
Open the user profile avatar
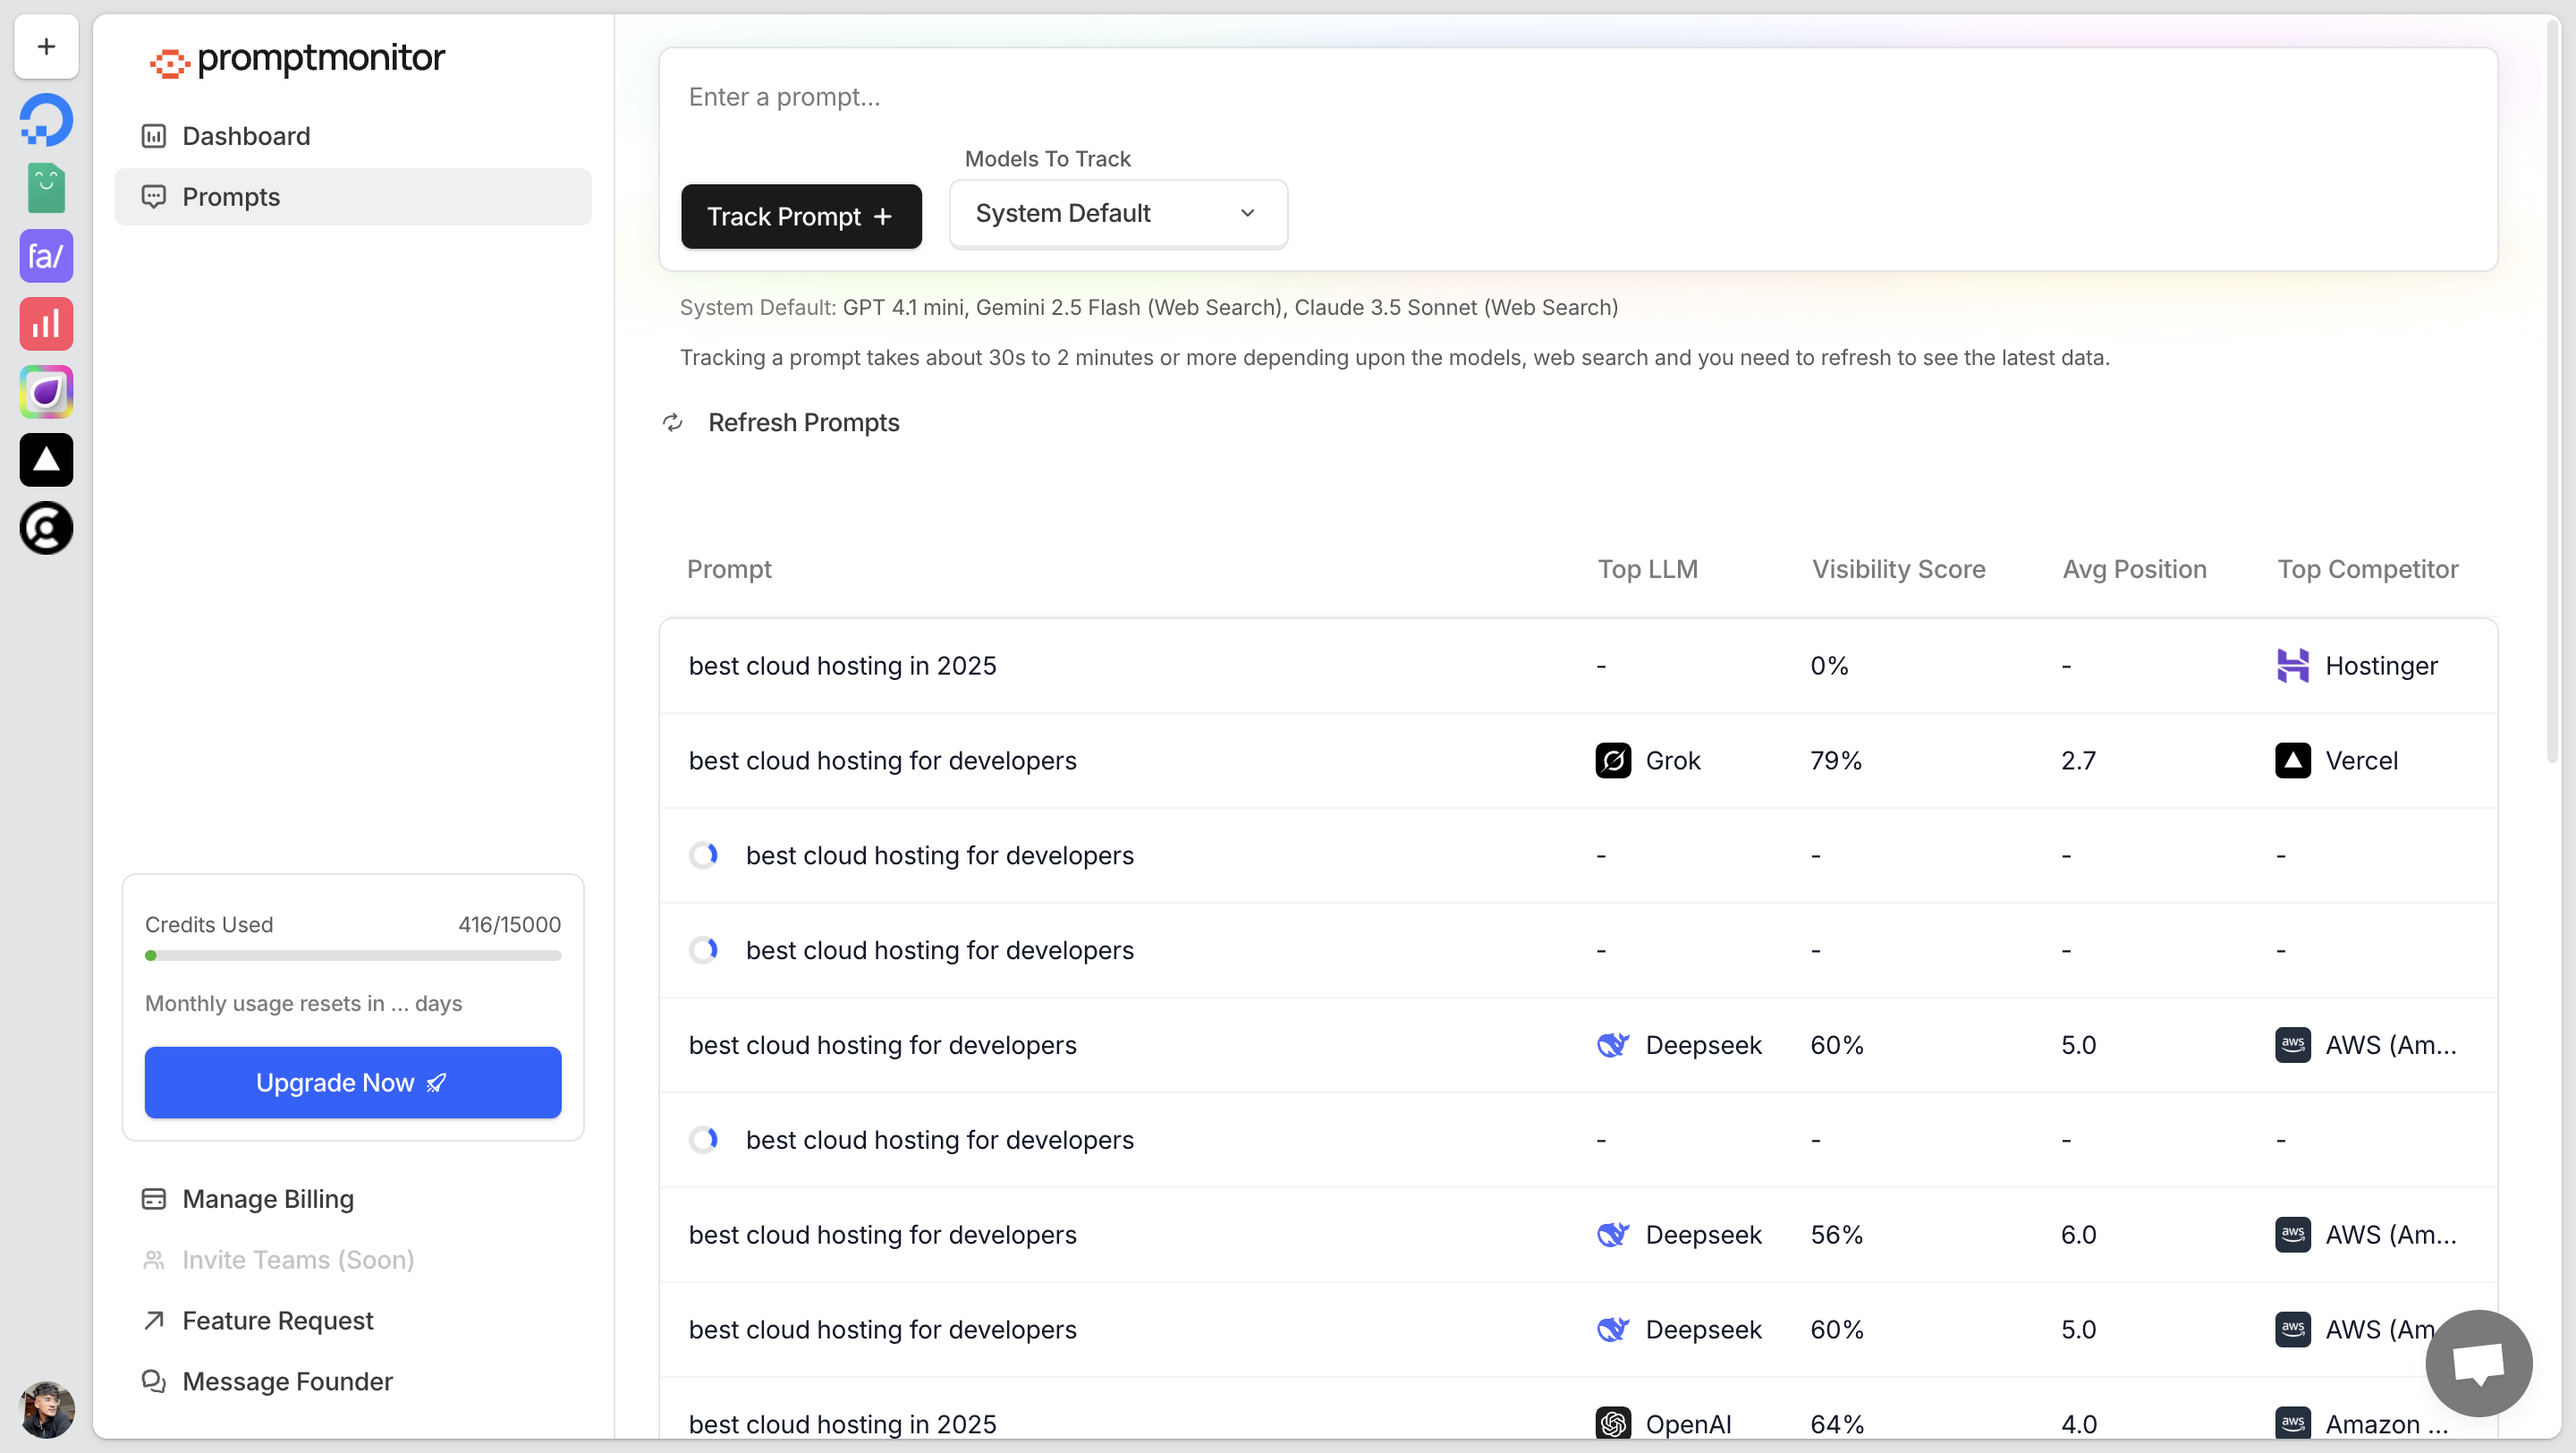pyautogui.click(x=46, y=1408)
